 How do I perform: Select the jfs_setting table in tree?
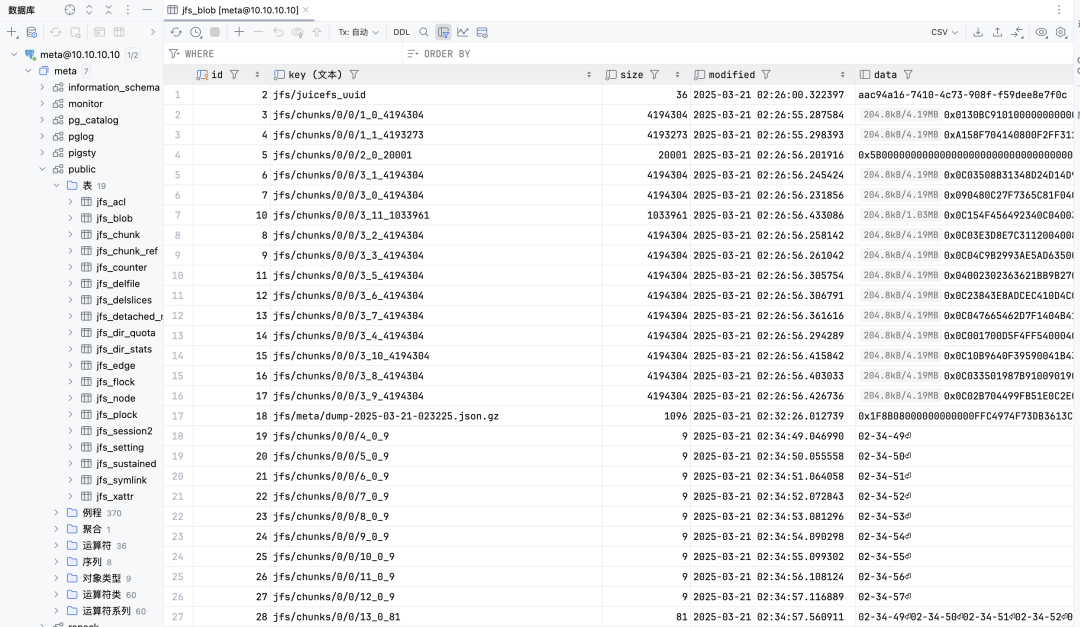(x=120, y=447)
